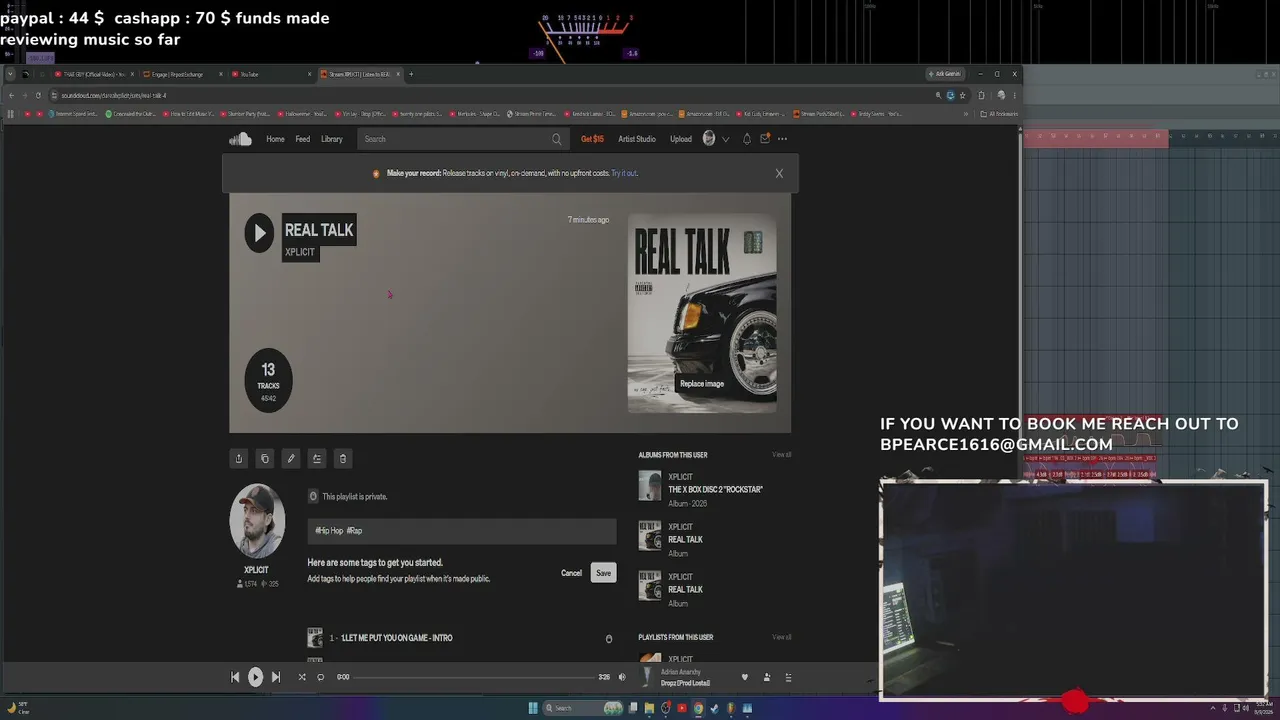
Task: Open Artist Studio link
Action: (637, 139)
